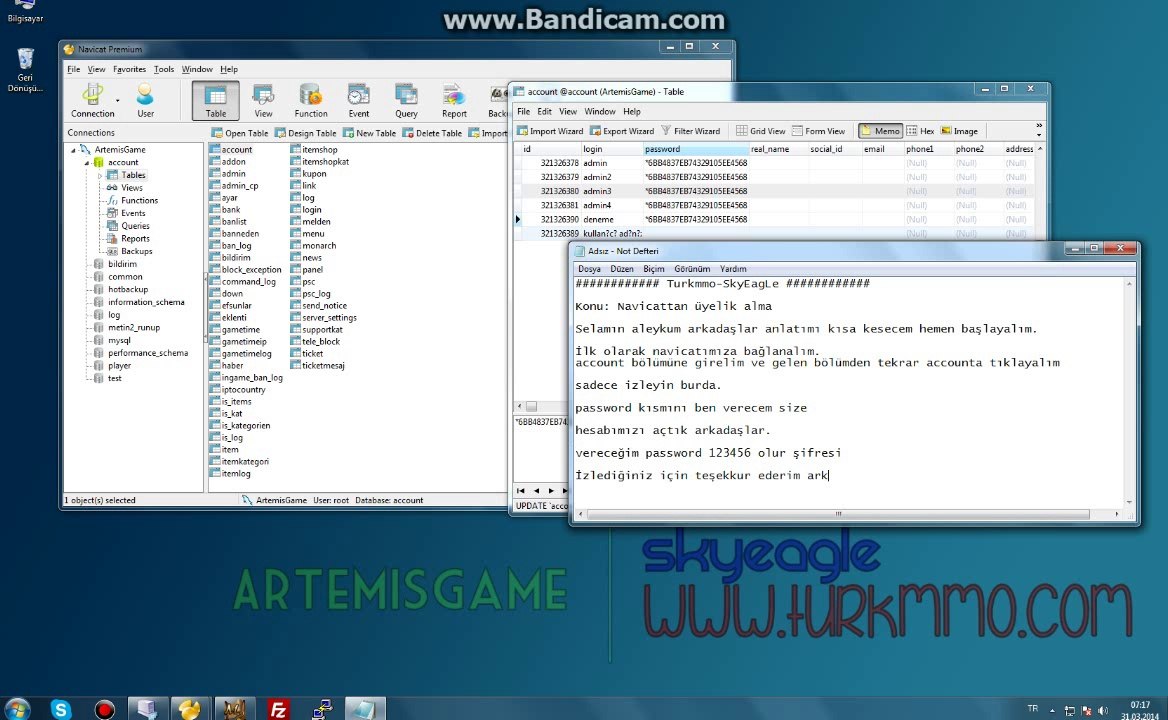
Task: Open Notepad Görünüm menu
Action: click(692, 269)
